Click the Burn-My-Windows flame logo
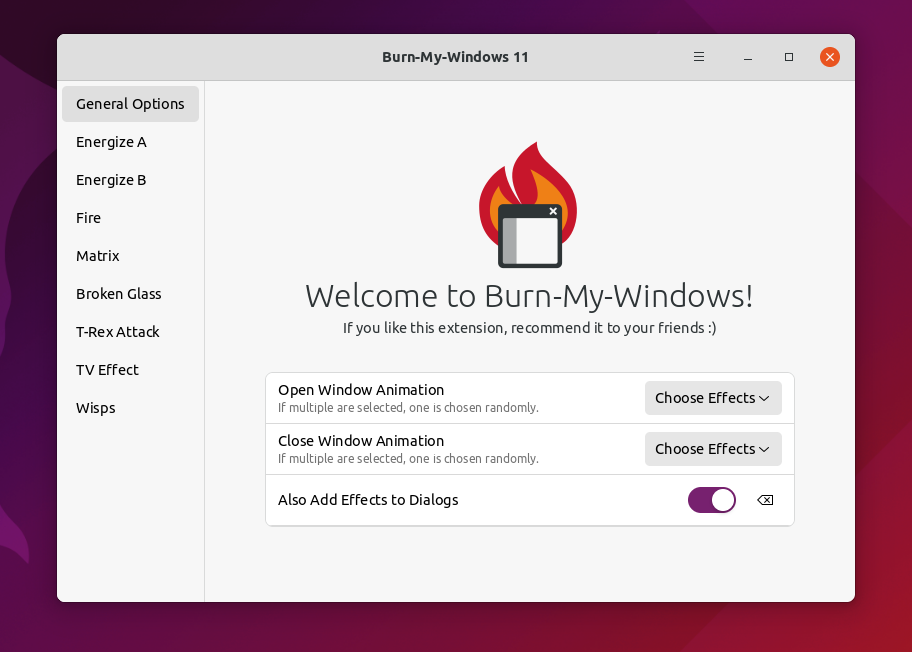The height and width of the screenshot is (652, 912). tap(528, 205)
